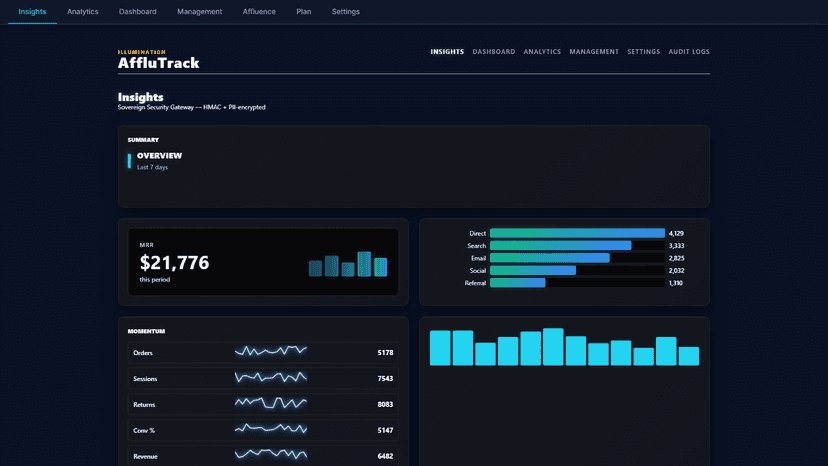Click the MRR mini bar chart
The width and height of the screenshot is (828, 466).
point(348,264)
